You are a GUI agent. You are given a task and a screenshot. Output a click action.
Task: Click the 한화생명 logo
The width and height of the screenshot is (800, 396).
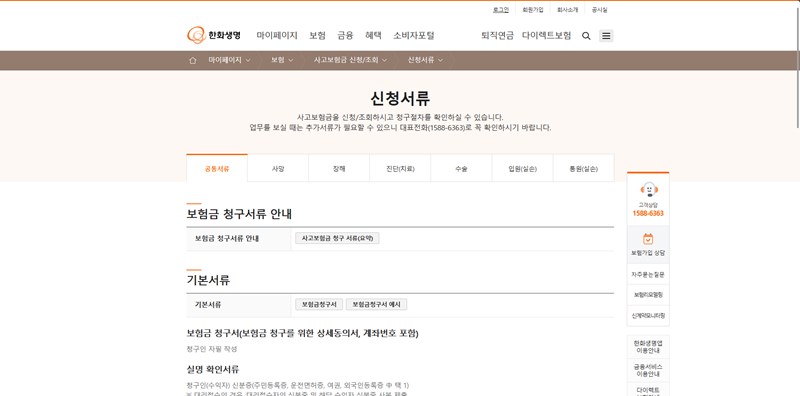click(214, 35)
